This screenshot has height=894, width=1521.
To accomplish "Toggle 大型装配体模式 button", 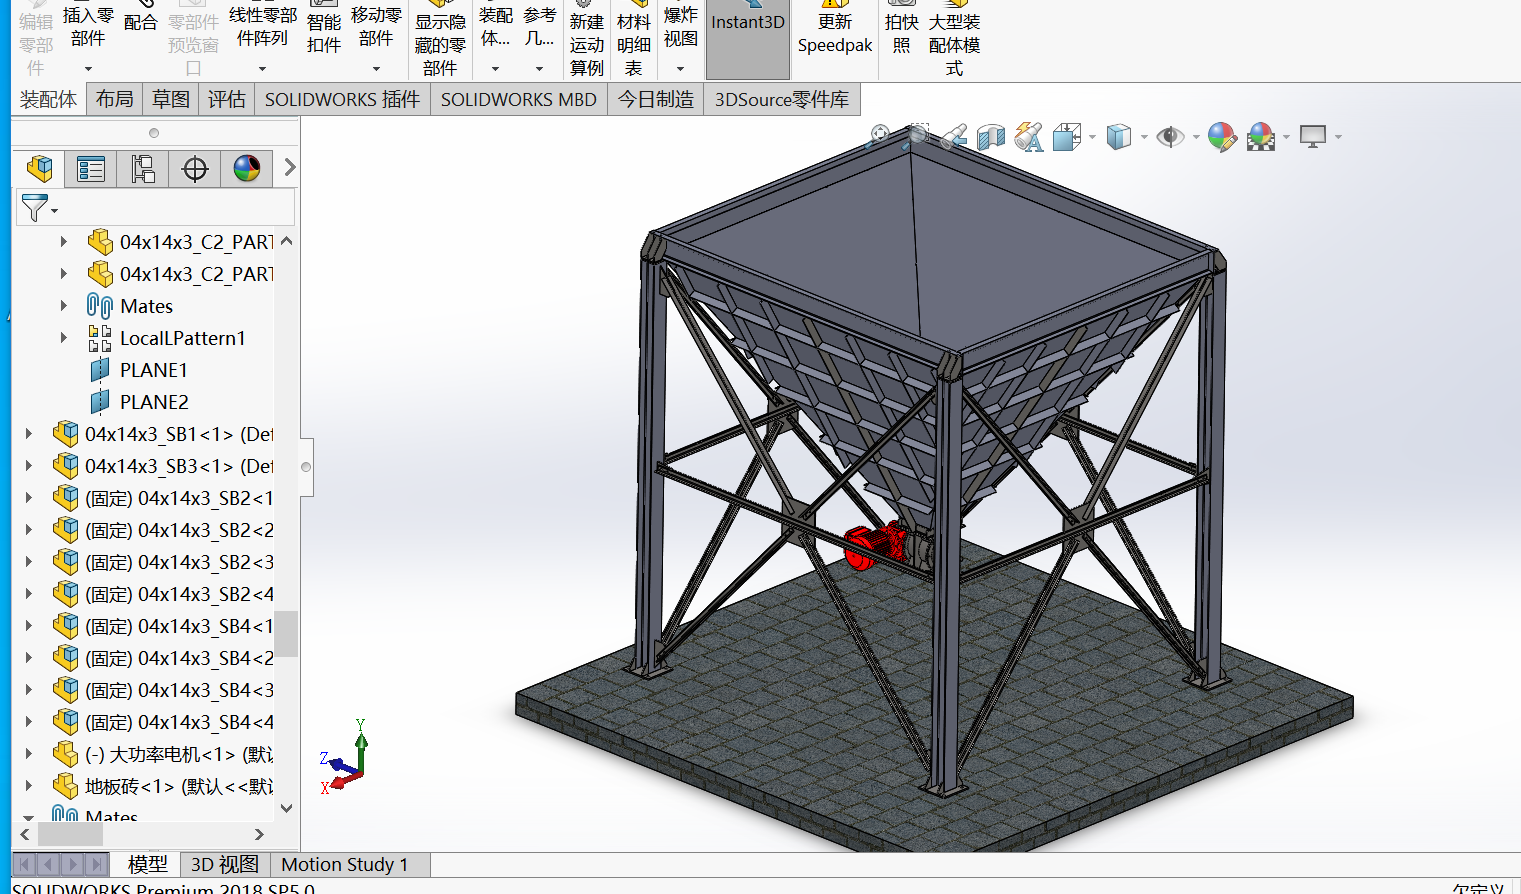I will point(954,40).
